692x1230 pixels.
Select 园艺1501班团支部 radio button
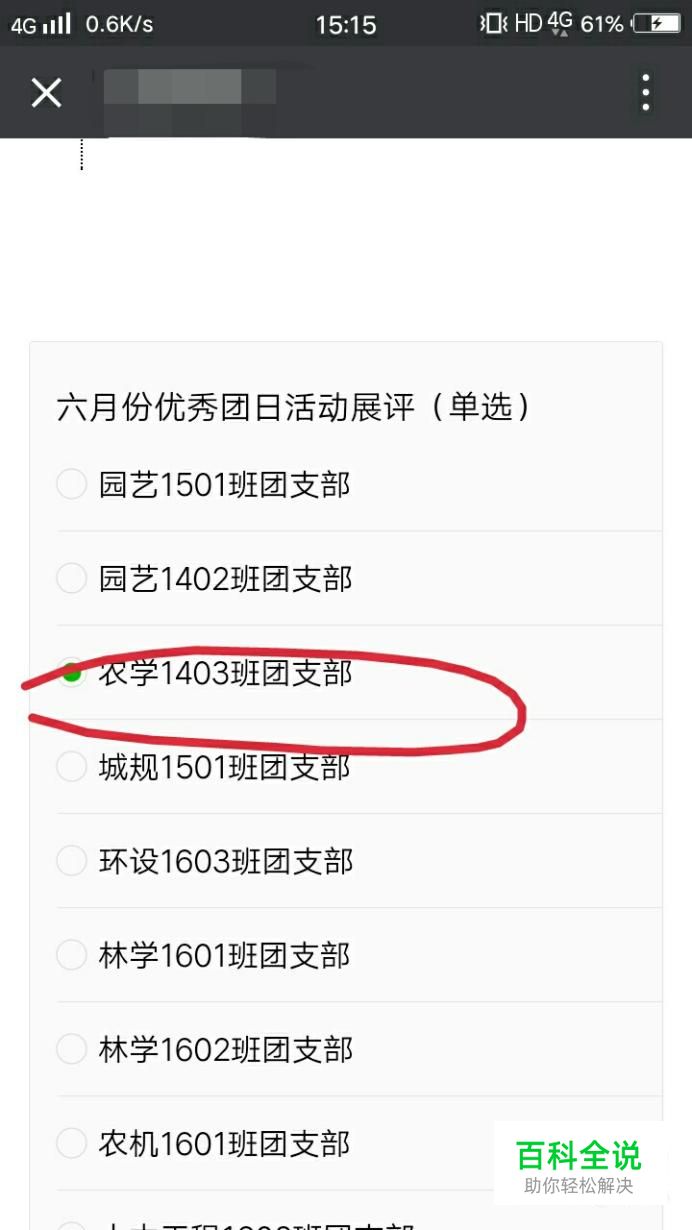(x=71, y=485)
